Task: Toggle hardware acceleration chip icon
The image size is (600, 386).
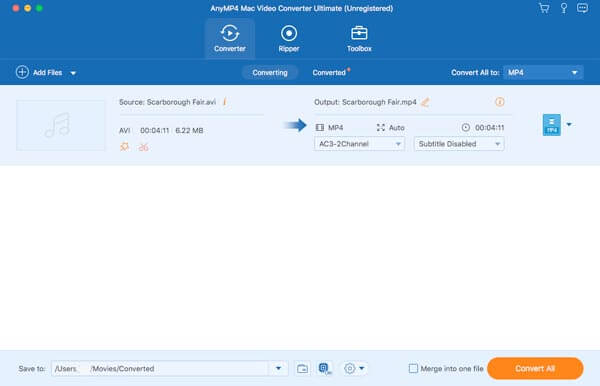Action: click(324, 368)
